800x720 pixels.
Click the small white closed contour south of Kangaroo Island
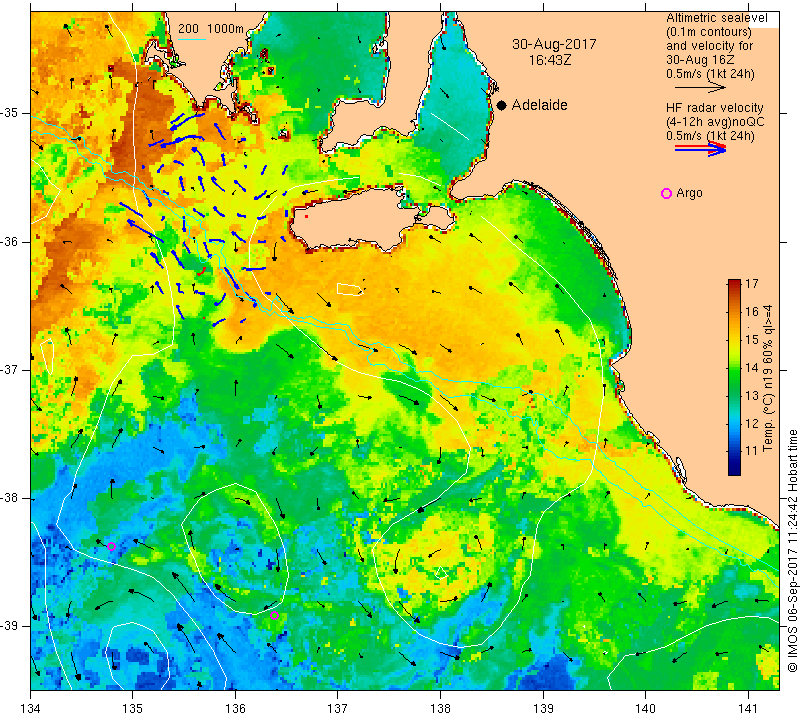[349, 289]
